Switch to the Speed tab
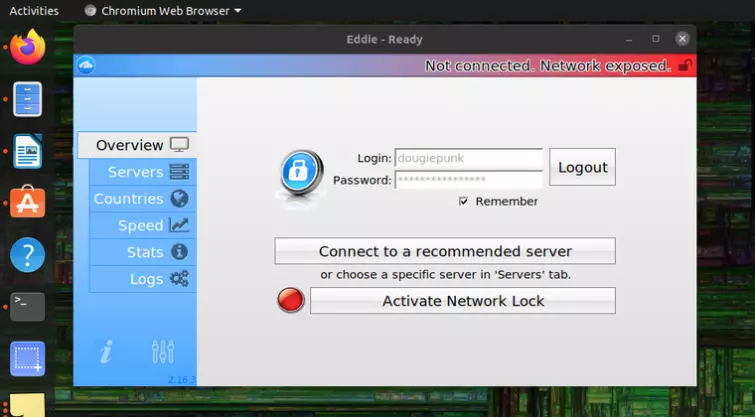This screenshot has height=417, width=755. pyautogui.click(x=143, y=225)
